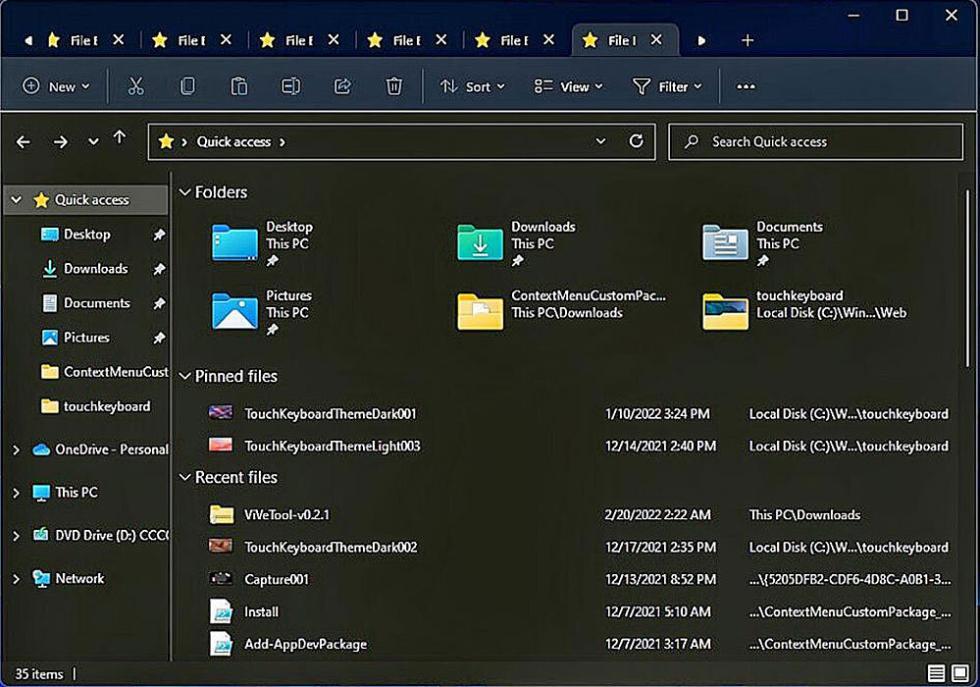Switch to large thumbnails view in status bar

pyautogui.click(x=958, y=673)
